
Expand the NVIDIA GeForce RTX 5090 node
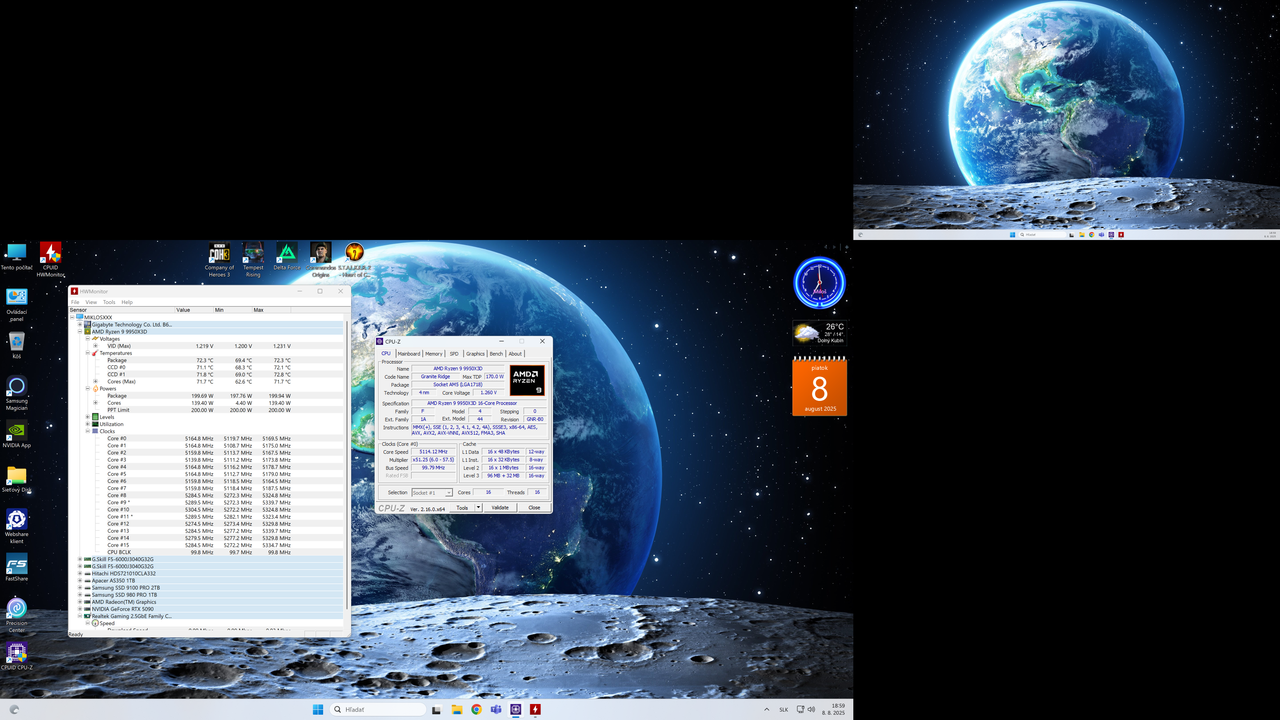(80, 609)
